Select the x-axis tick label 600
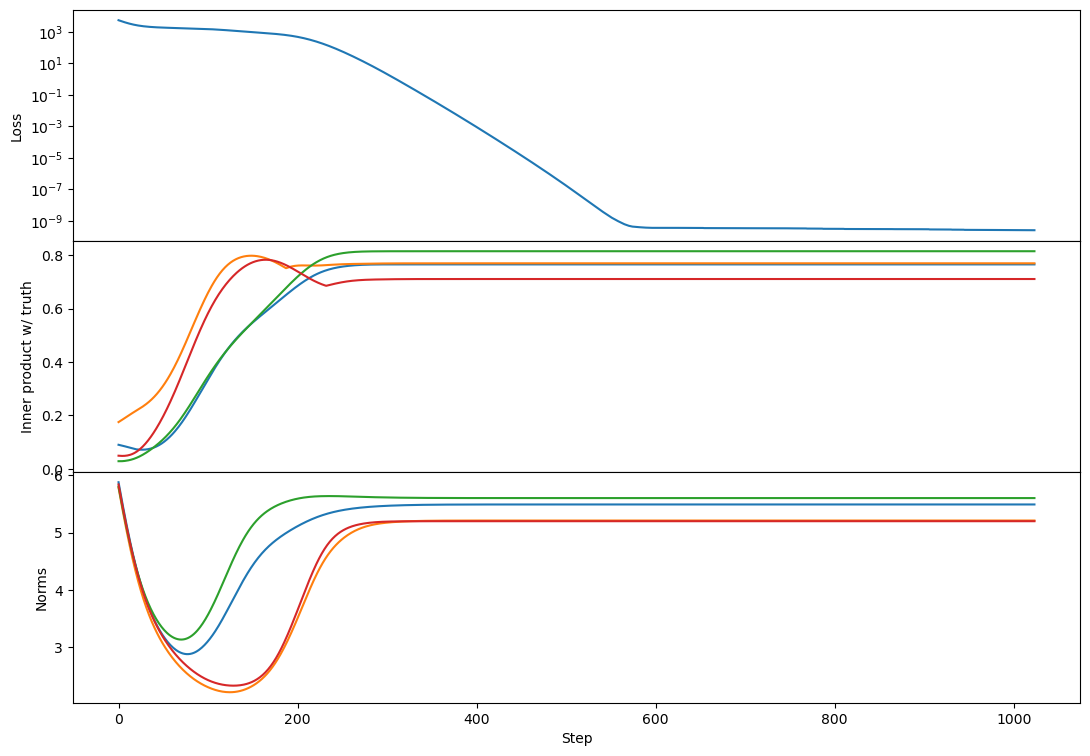The image size is (1090, 756). pos(655,717)
